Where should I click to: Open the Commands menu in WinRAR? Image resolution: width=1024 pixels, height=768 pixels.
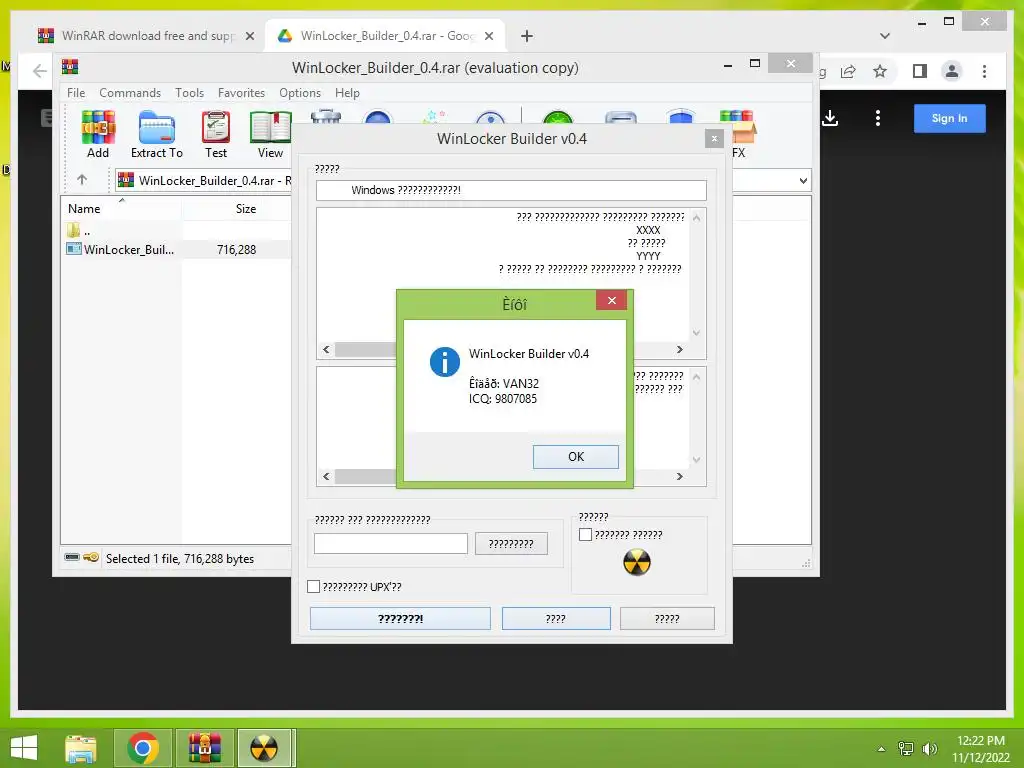pyautogui.click(x=130, y=93)
